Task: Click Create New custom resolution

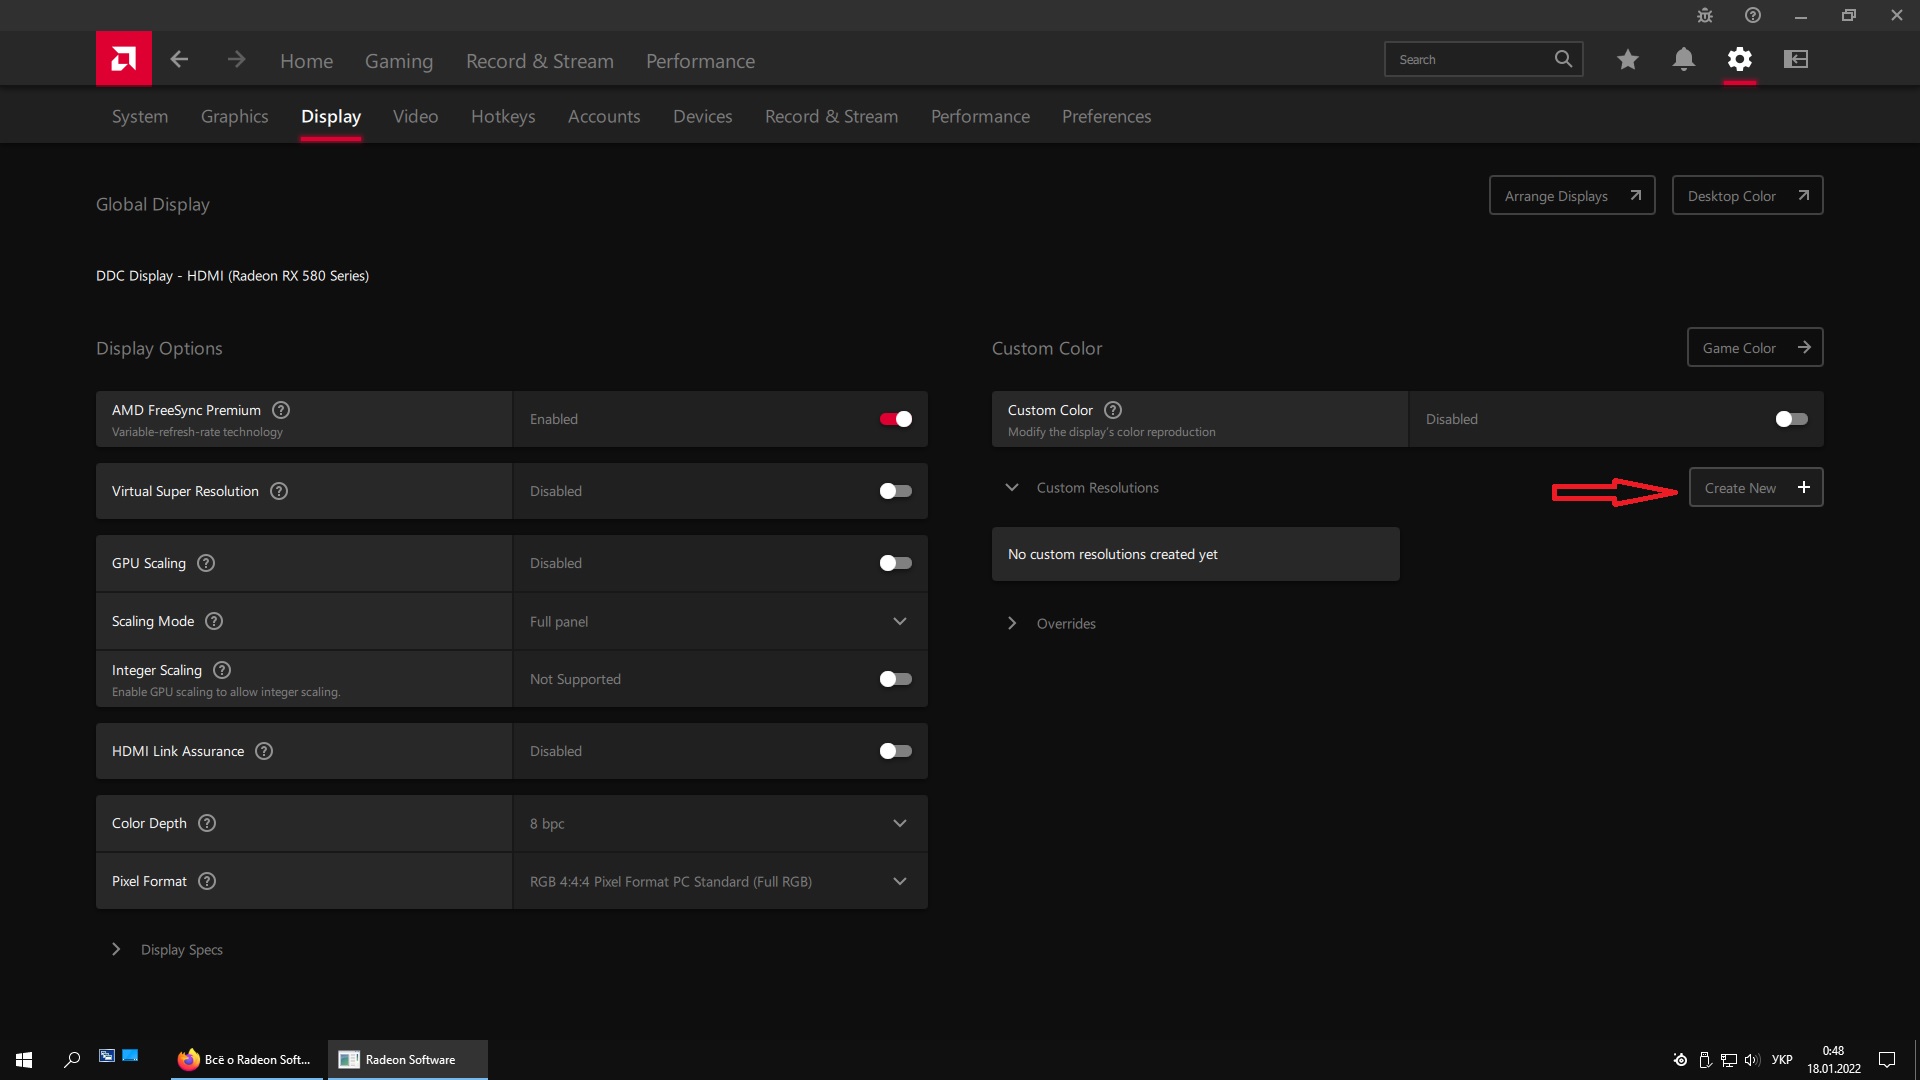Action: tap(1755, 488)
